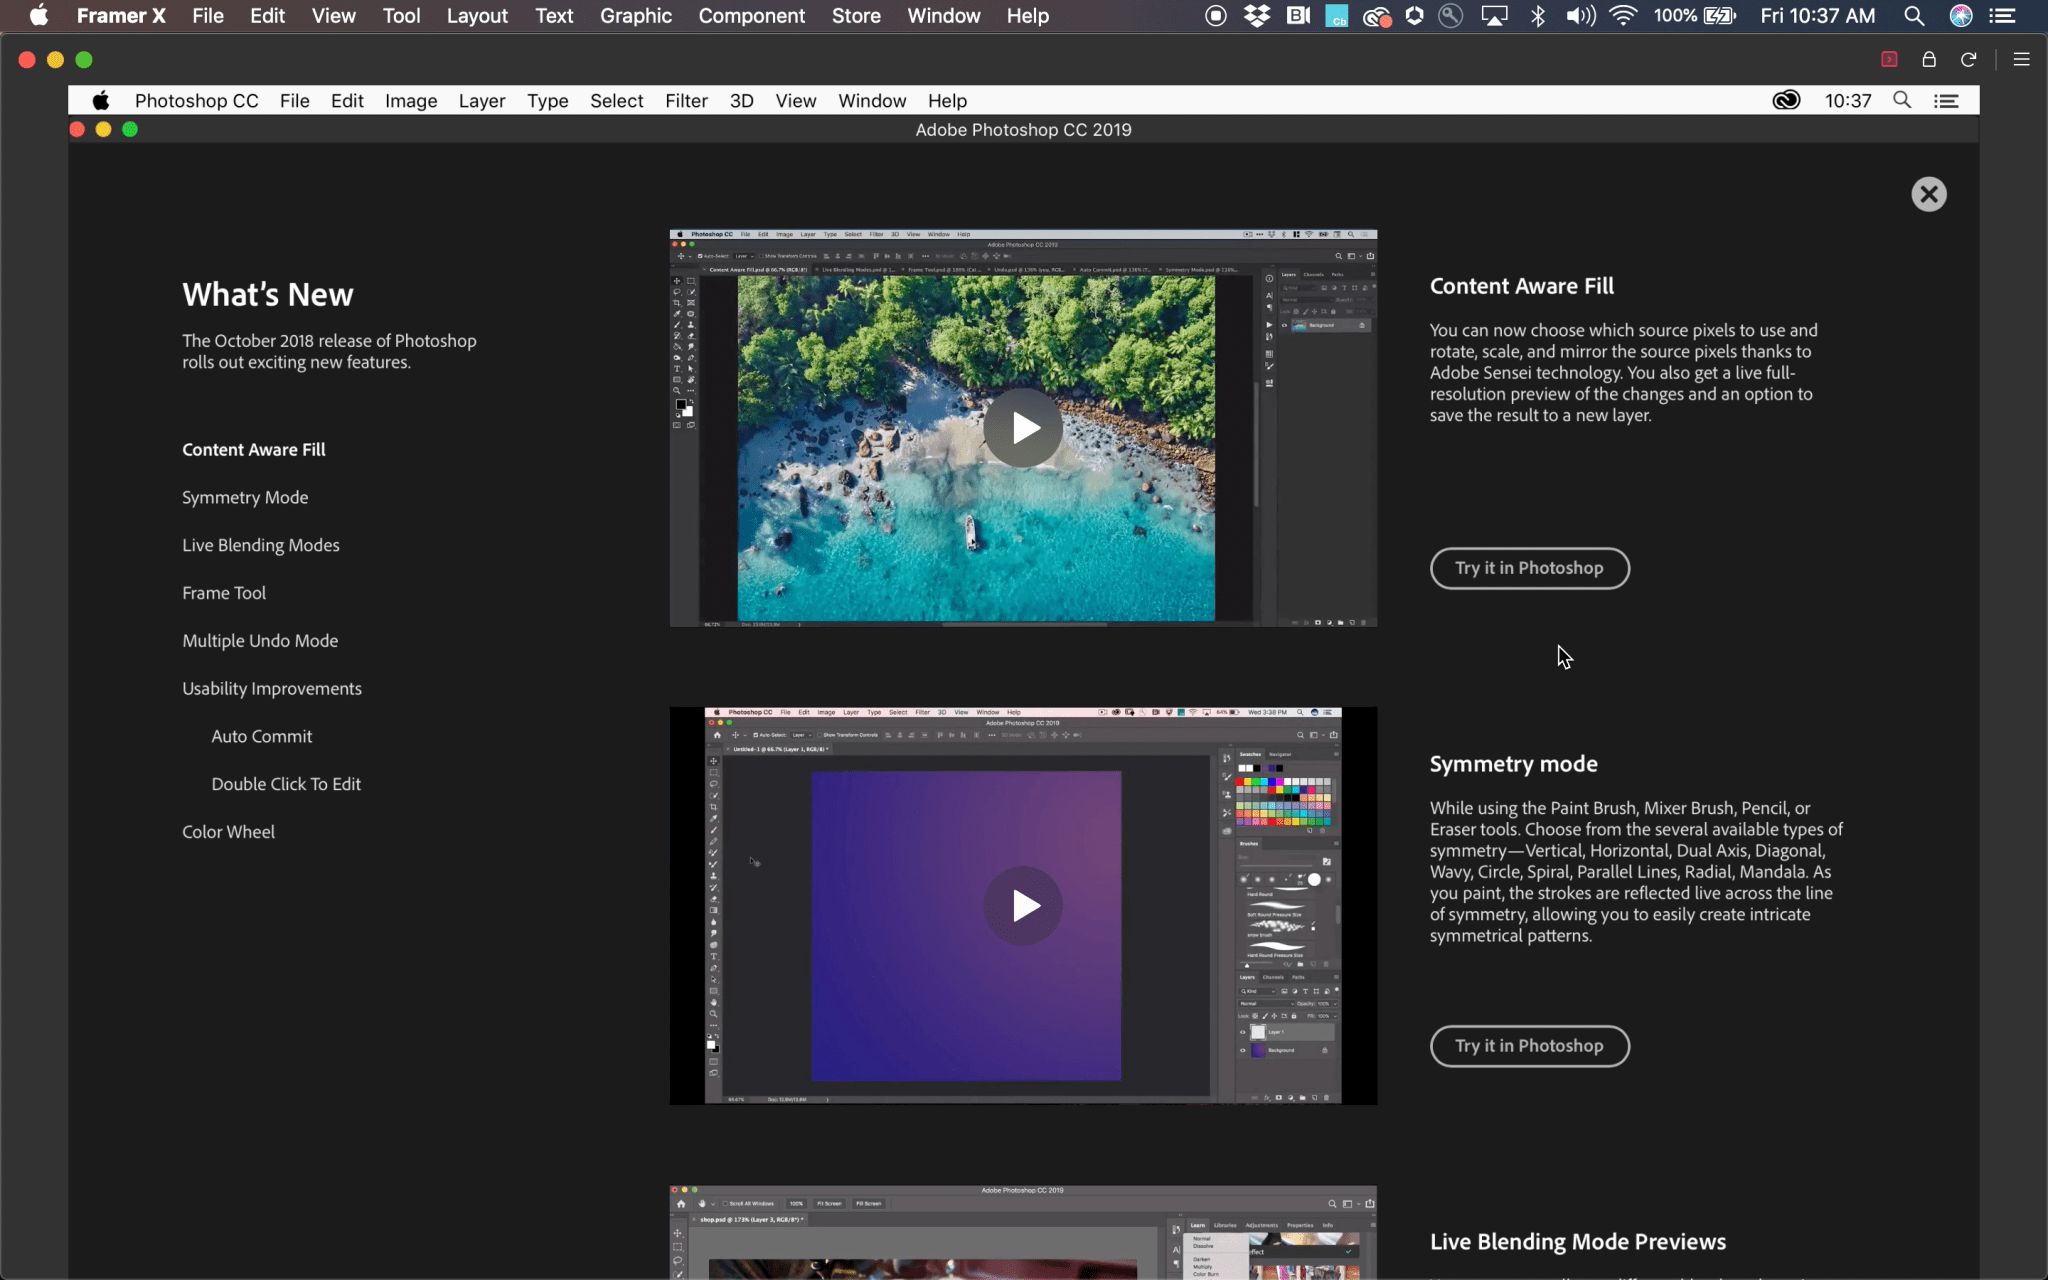Open the Layer menu
Image resolution: width=2048 pixels, height=1280 pixels.
[x=482, y=101]
